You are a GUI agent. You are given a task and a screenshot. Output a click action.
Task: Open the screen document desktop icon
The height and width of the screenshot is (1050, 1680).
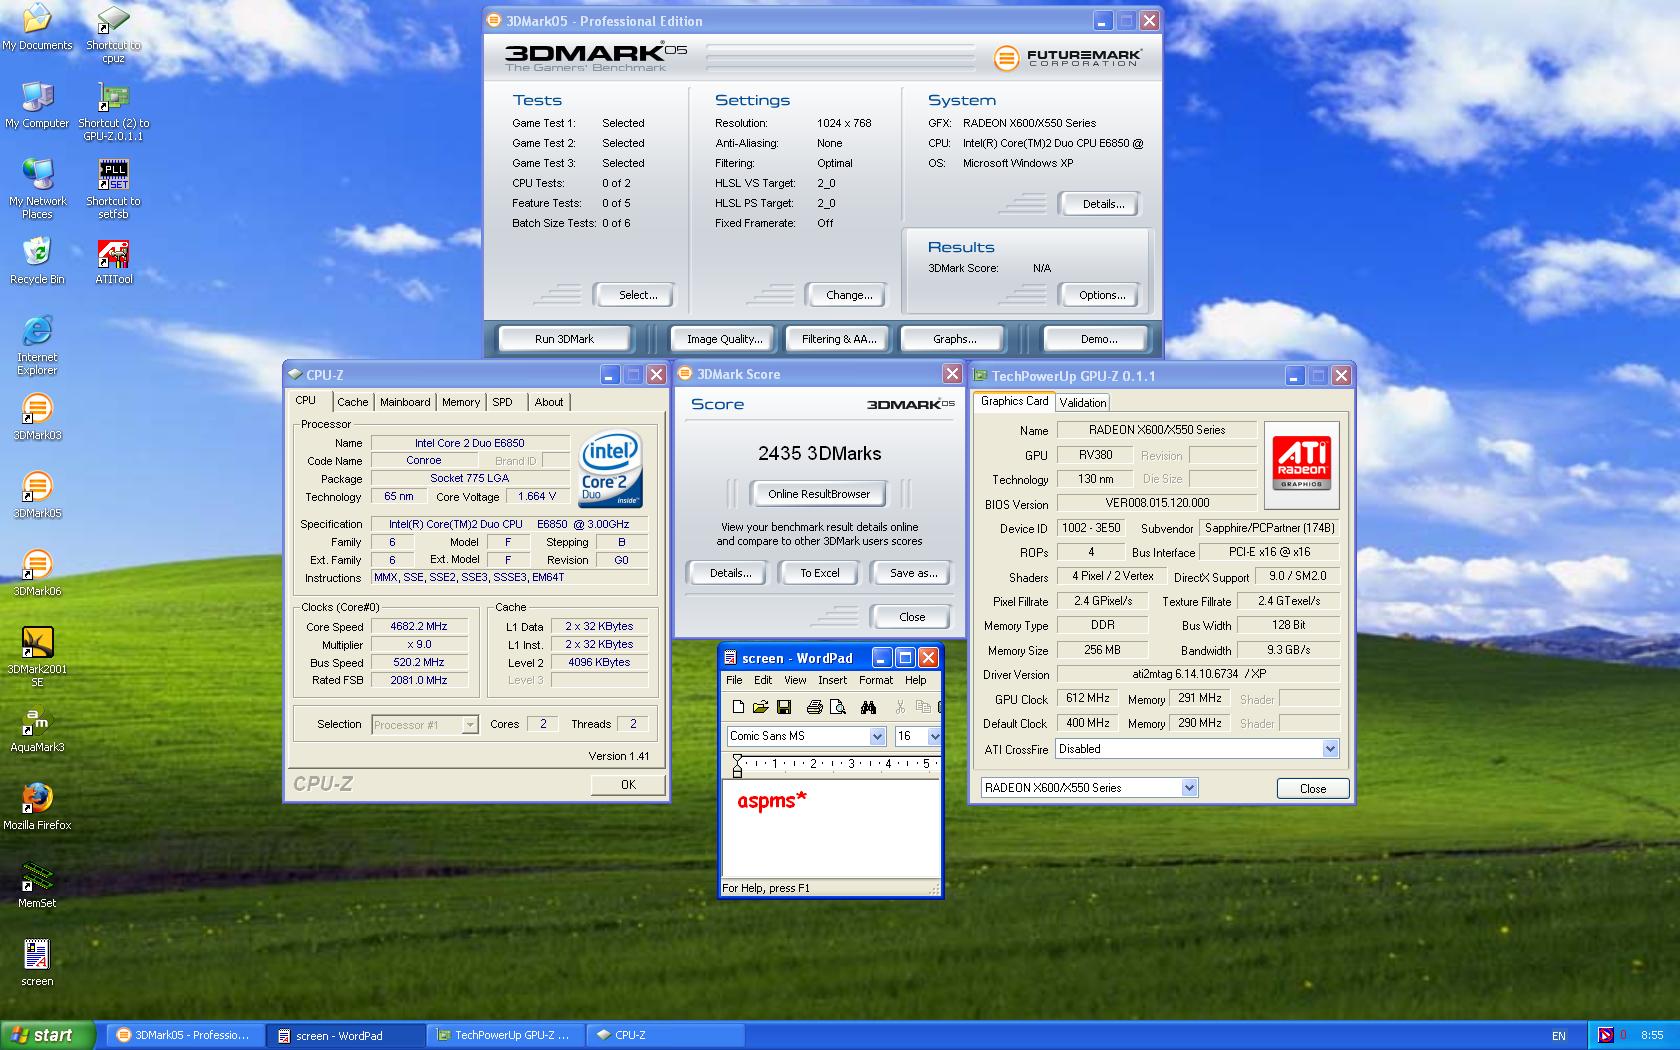pyautogui.click(x=37, y=963)
